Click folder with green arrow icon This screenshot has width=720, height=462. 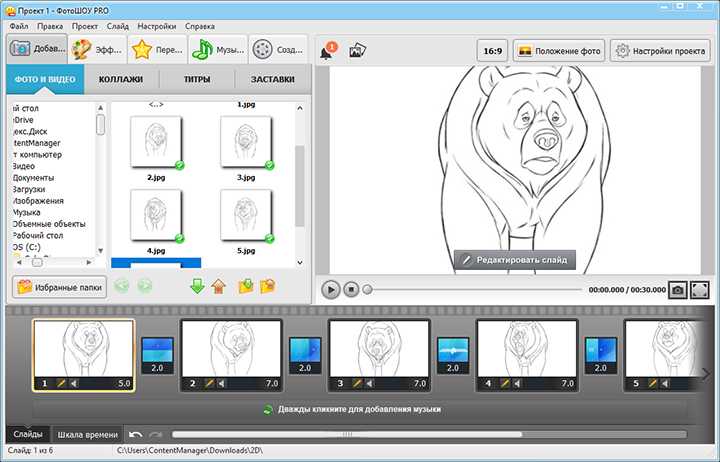click(x=246, y=287)
